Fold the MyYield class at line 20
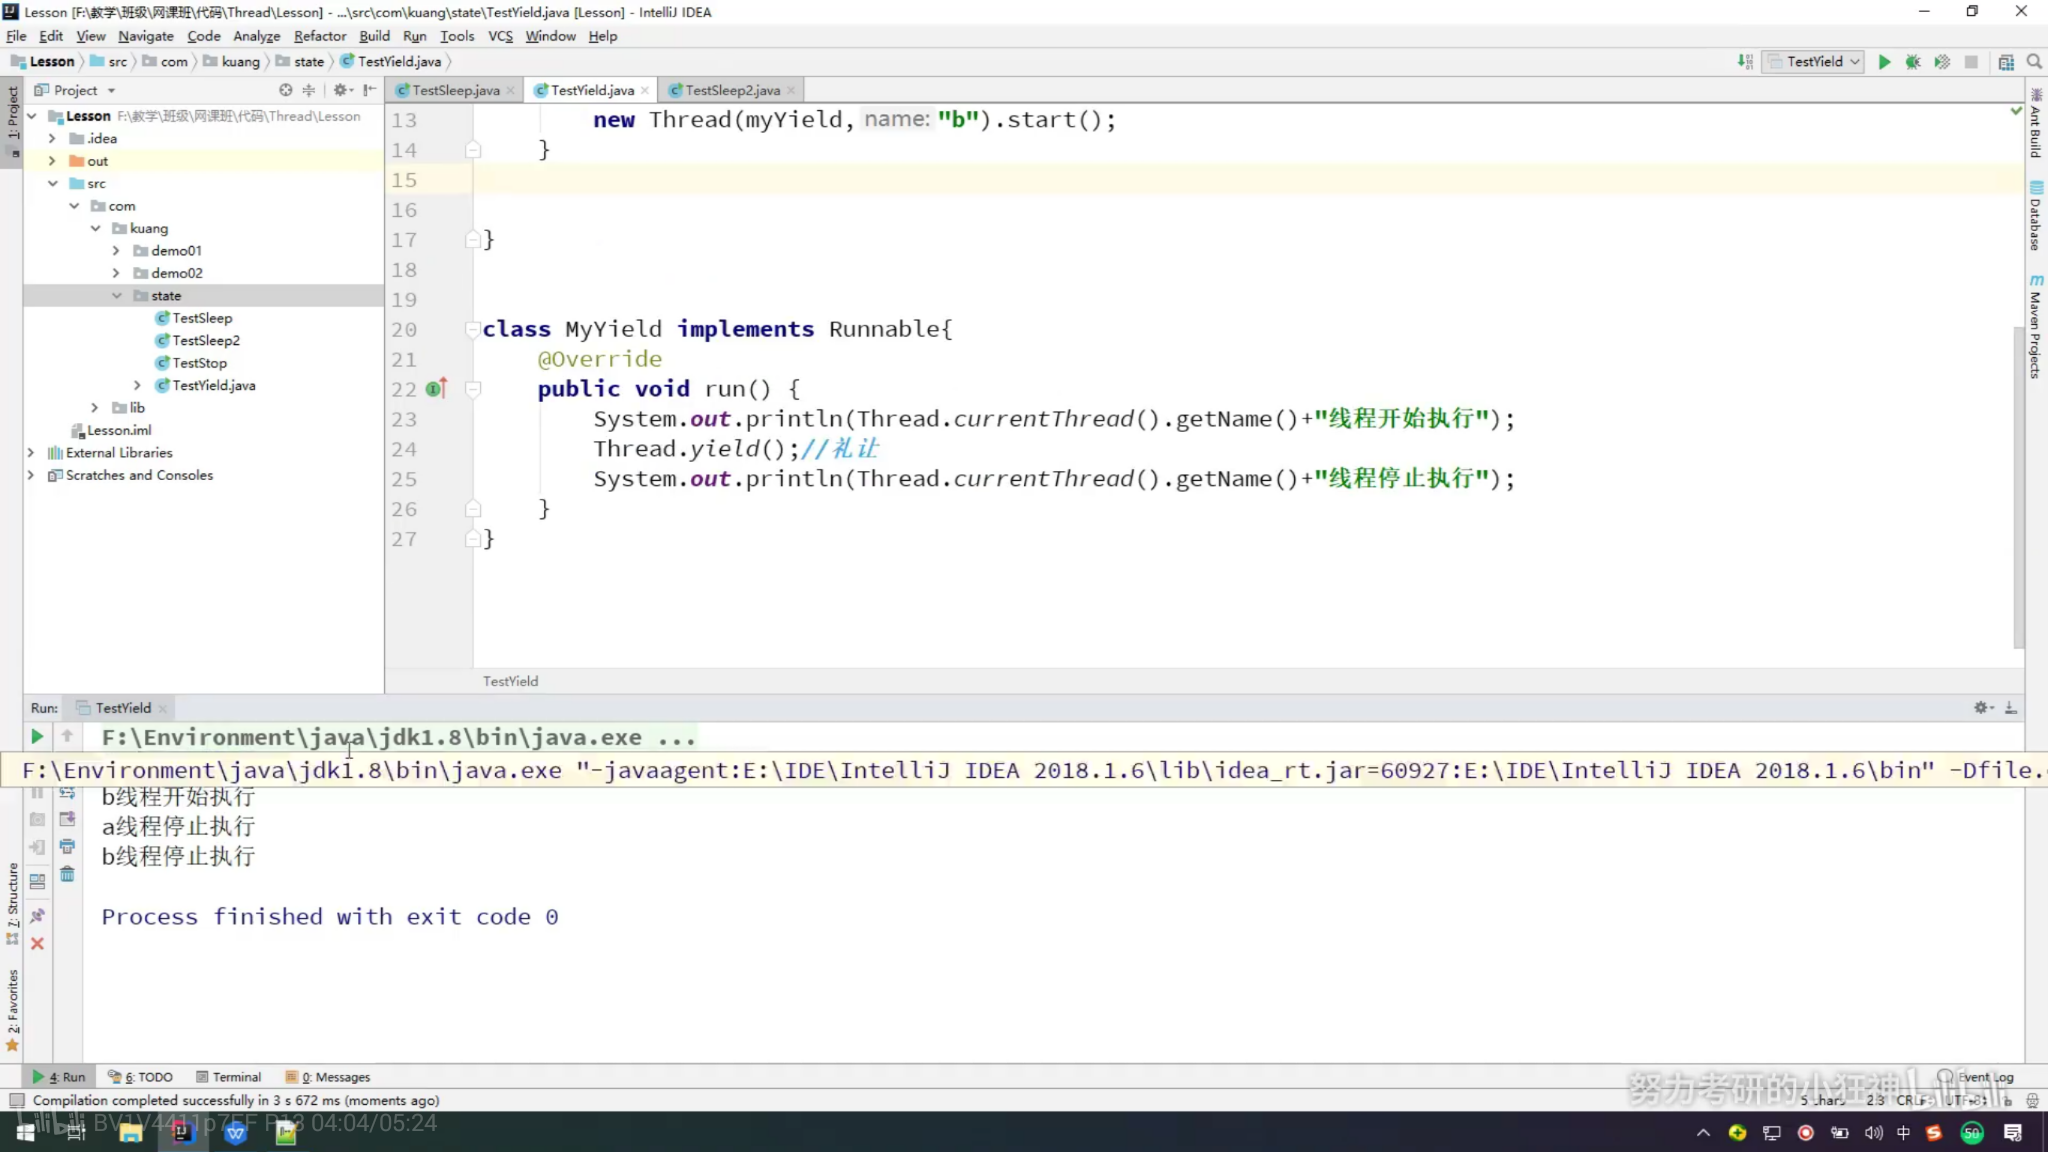Image resolution: width=2048 pixels, height=1152 pixels. click(474, 329)
